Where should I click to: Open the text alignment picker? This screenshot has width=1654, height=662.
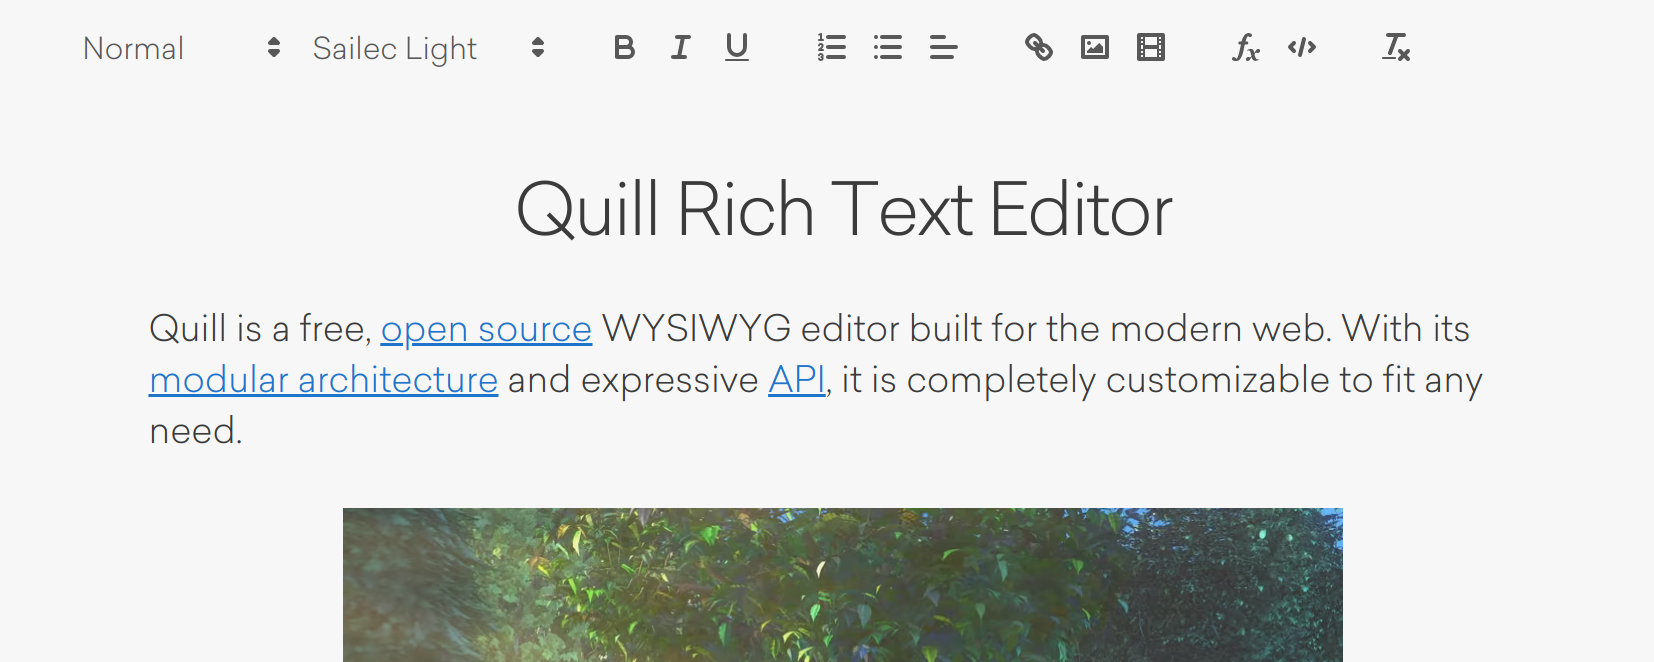coord(944,47)
